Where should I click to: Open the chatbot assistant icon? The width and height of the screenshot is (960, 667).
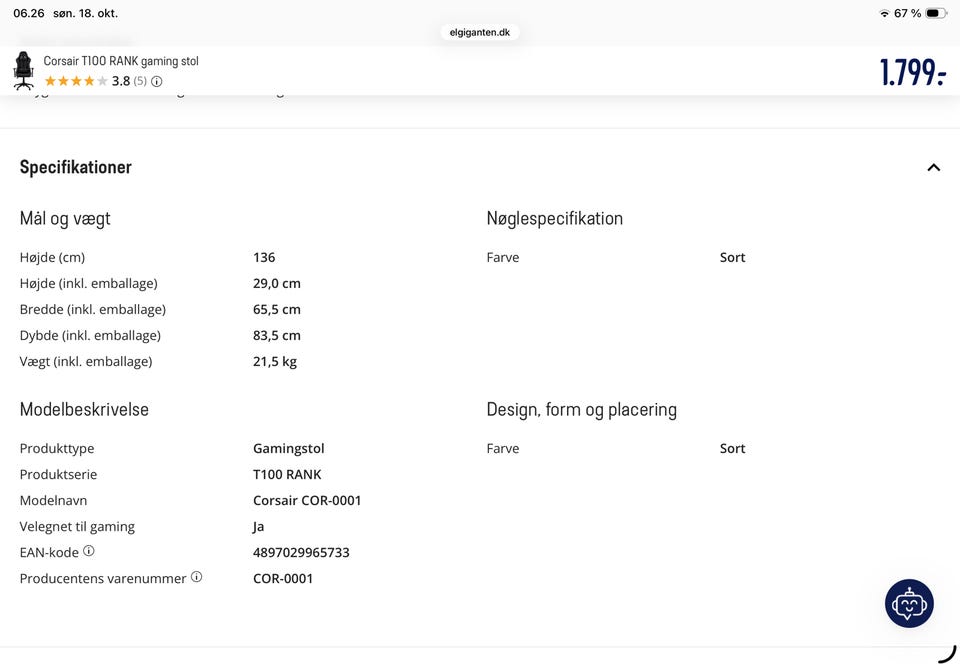909,603
